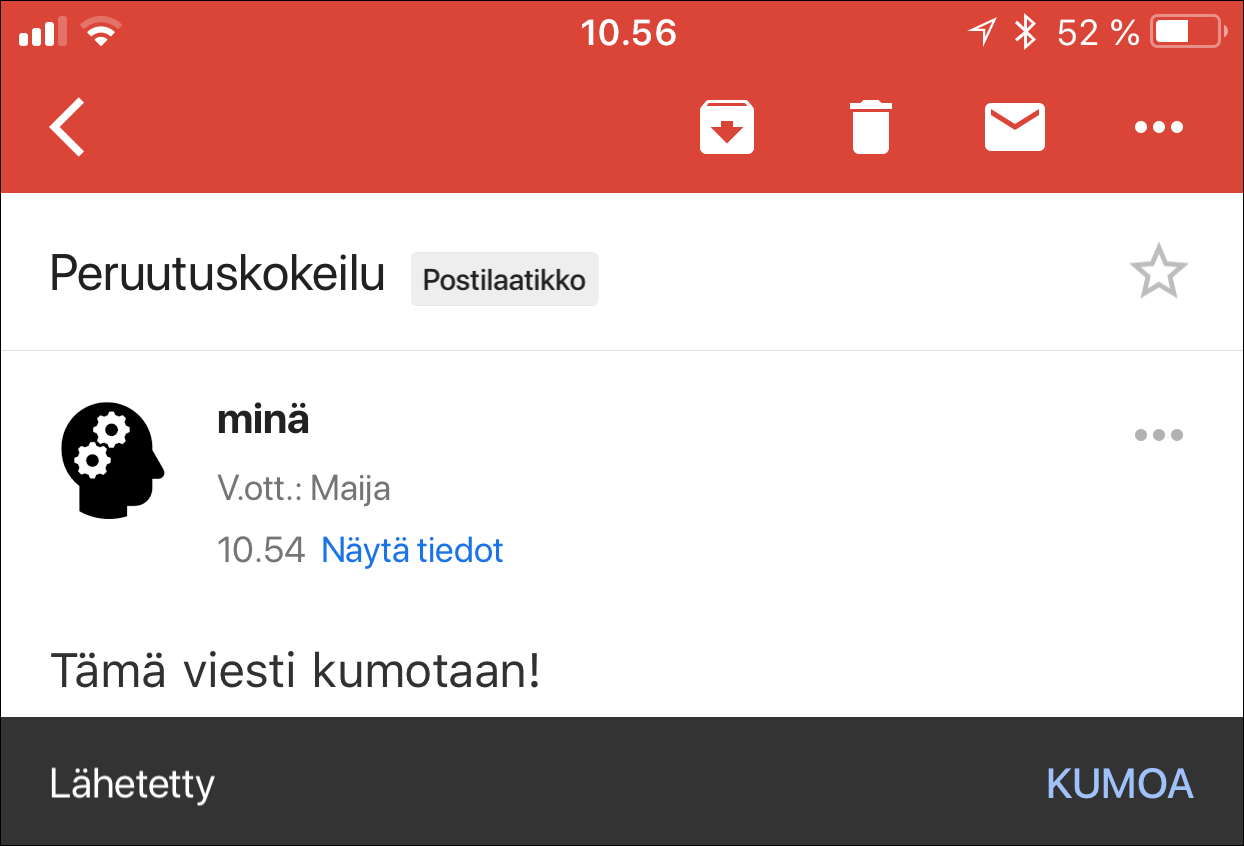
Task: Click the Lähetetty snackbar text
Action: pos(131,783)
